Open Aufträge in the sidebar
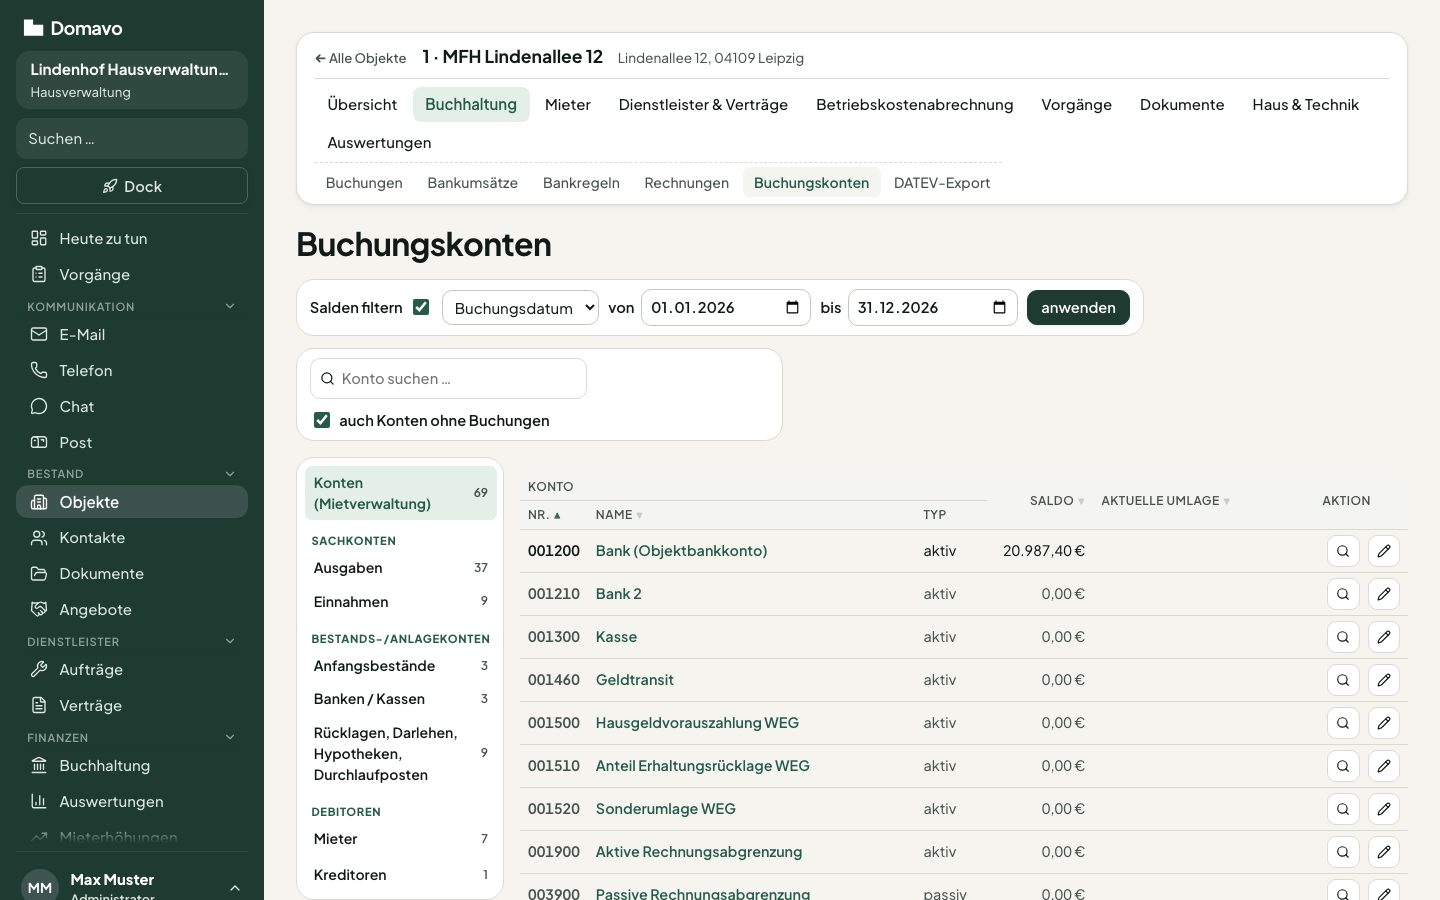Screen dimensions: 1440x900 [x=132, y=669]
